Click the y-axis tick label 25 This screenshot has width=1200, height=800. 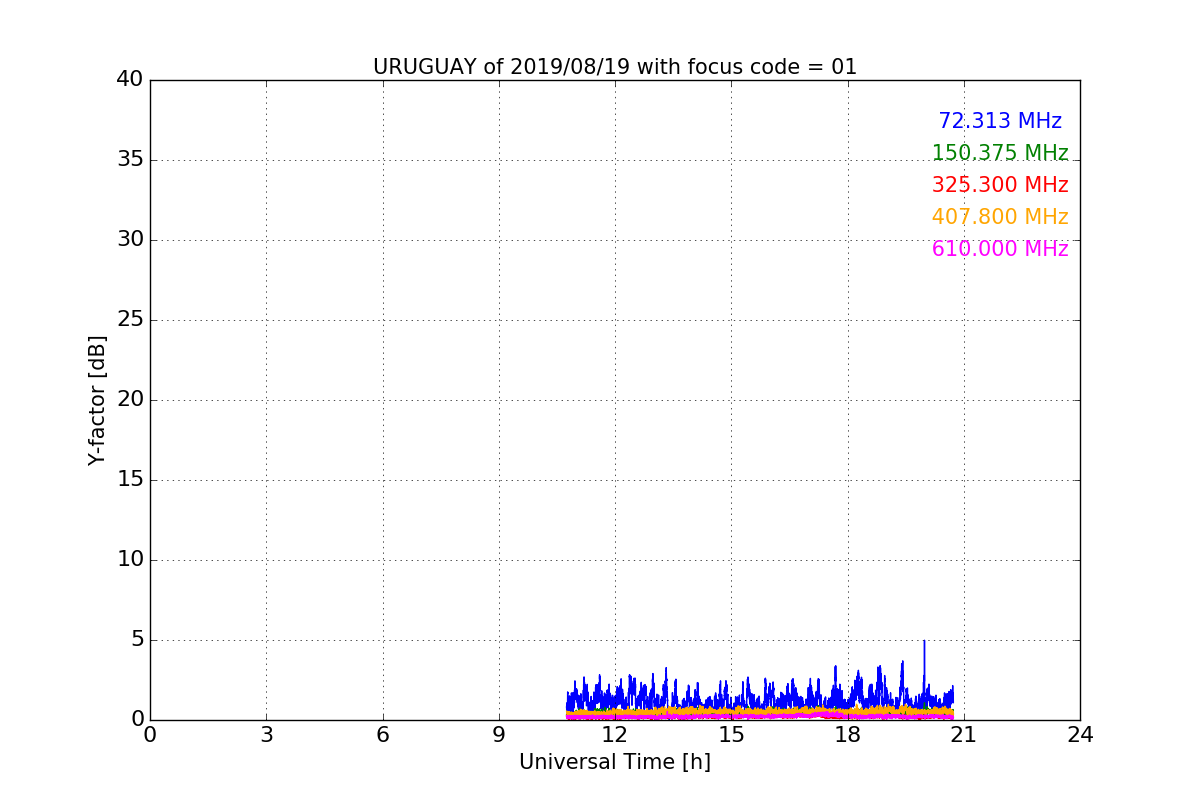click(x=129, y=319)
